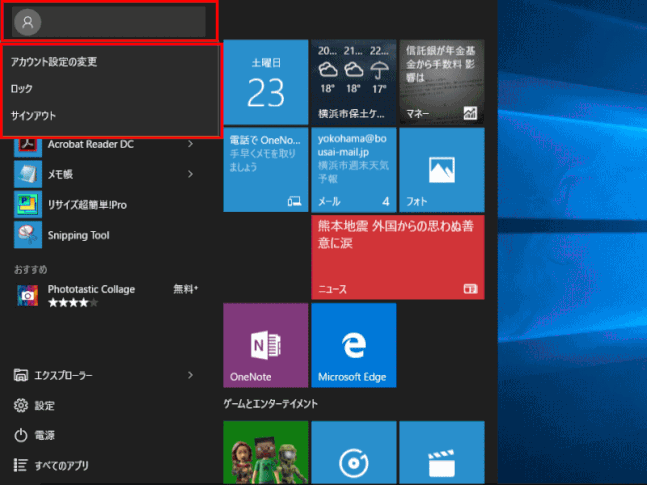The height and width of the screenshot is (485, 647).
Task: Launch the purple OneNote tile
Action: [x=266, y=345]
